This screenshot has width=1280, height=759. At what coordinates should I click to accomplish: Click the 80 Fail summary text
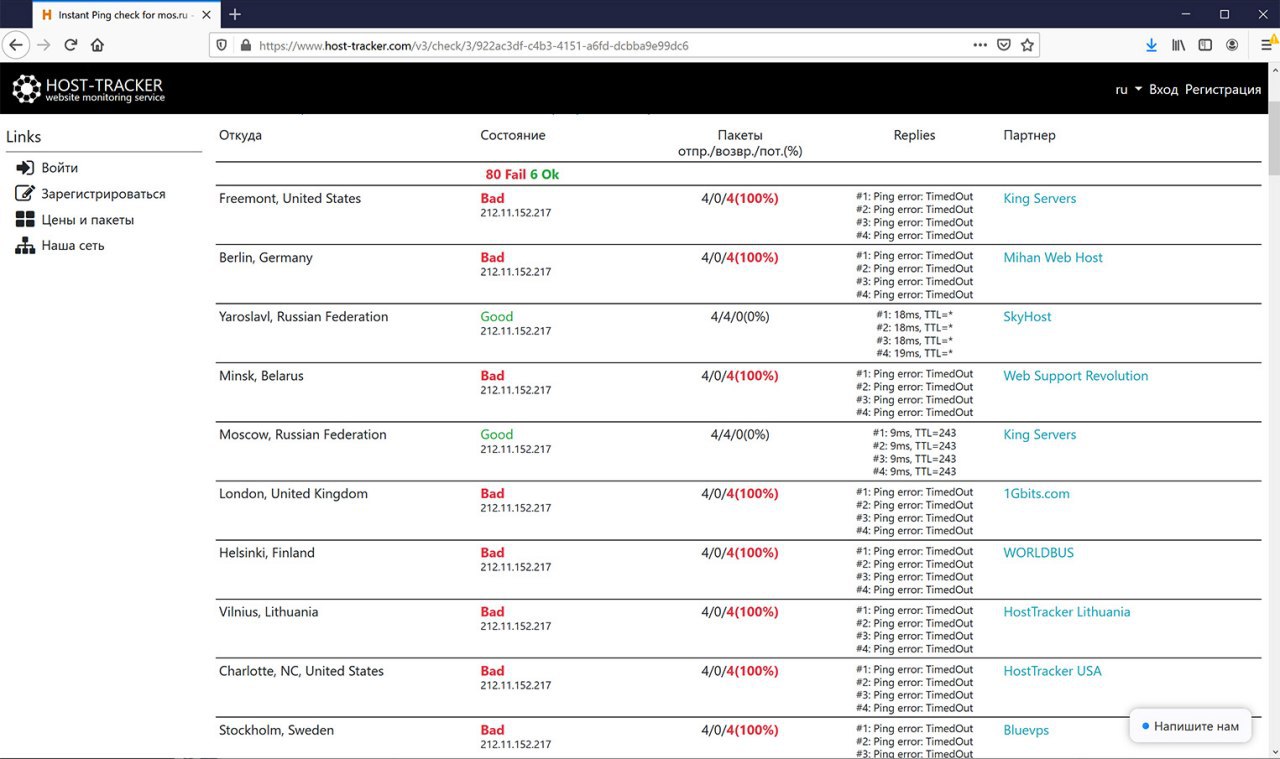(506, 174)
